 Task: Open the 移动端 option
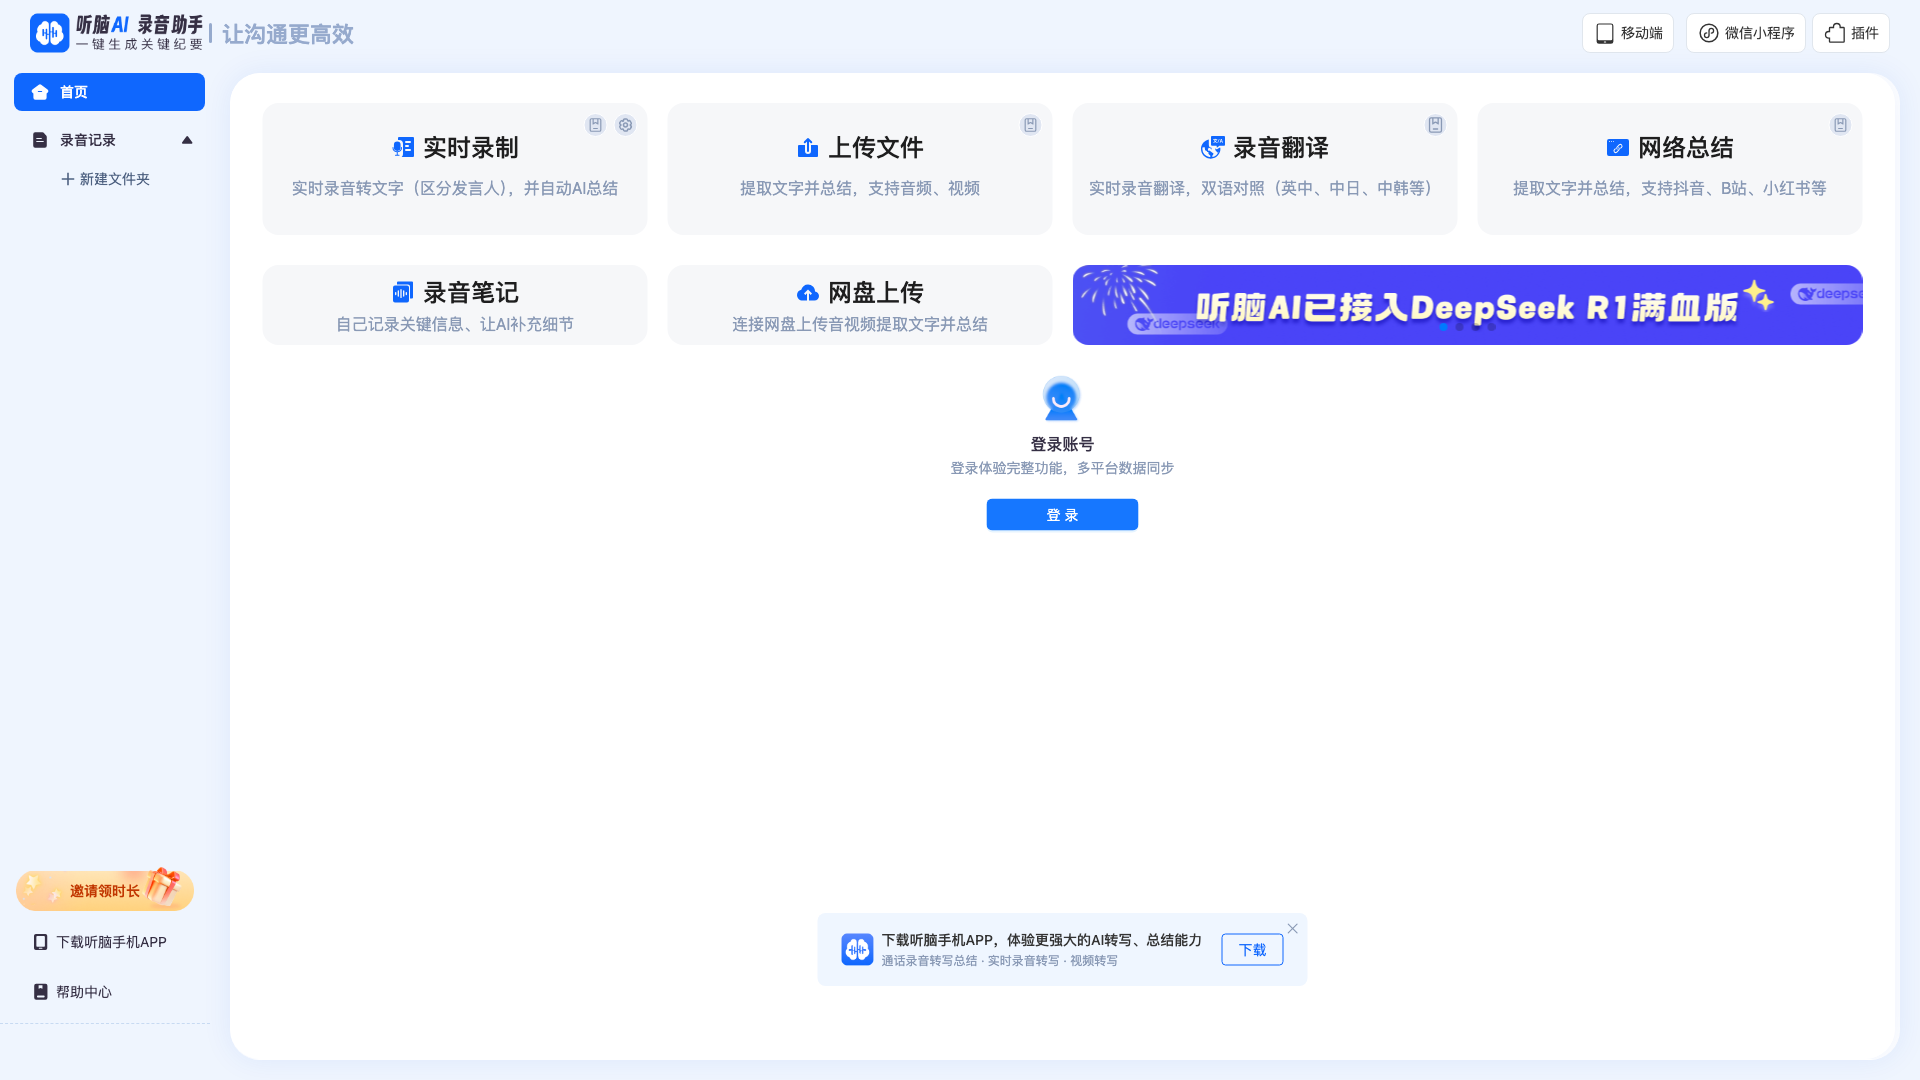coord(1628,33)
